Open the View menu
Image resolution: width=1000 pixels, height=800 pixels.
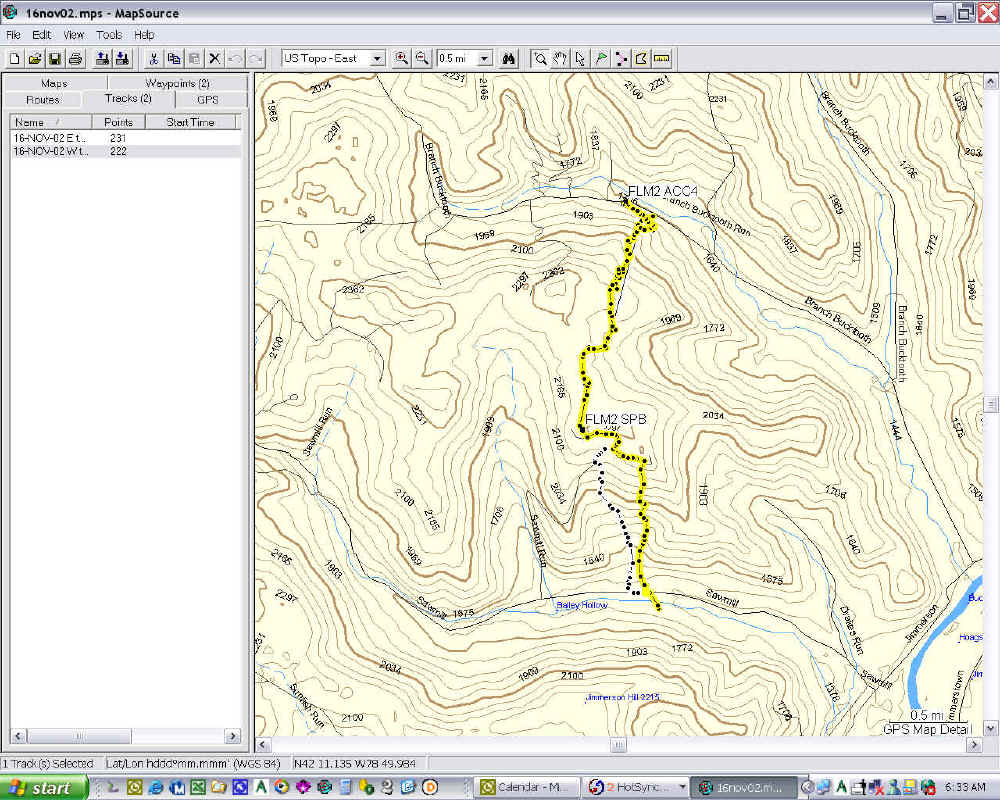coord(73,35)
